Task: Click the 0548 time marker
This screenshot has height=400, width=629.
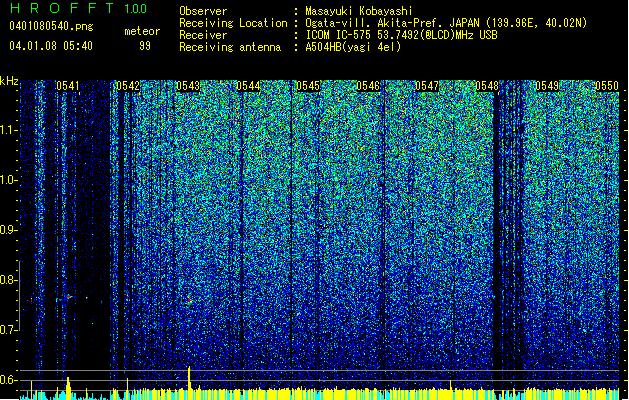Action: coord(487,86)
